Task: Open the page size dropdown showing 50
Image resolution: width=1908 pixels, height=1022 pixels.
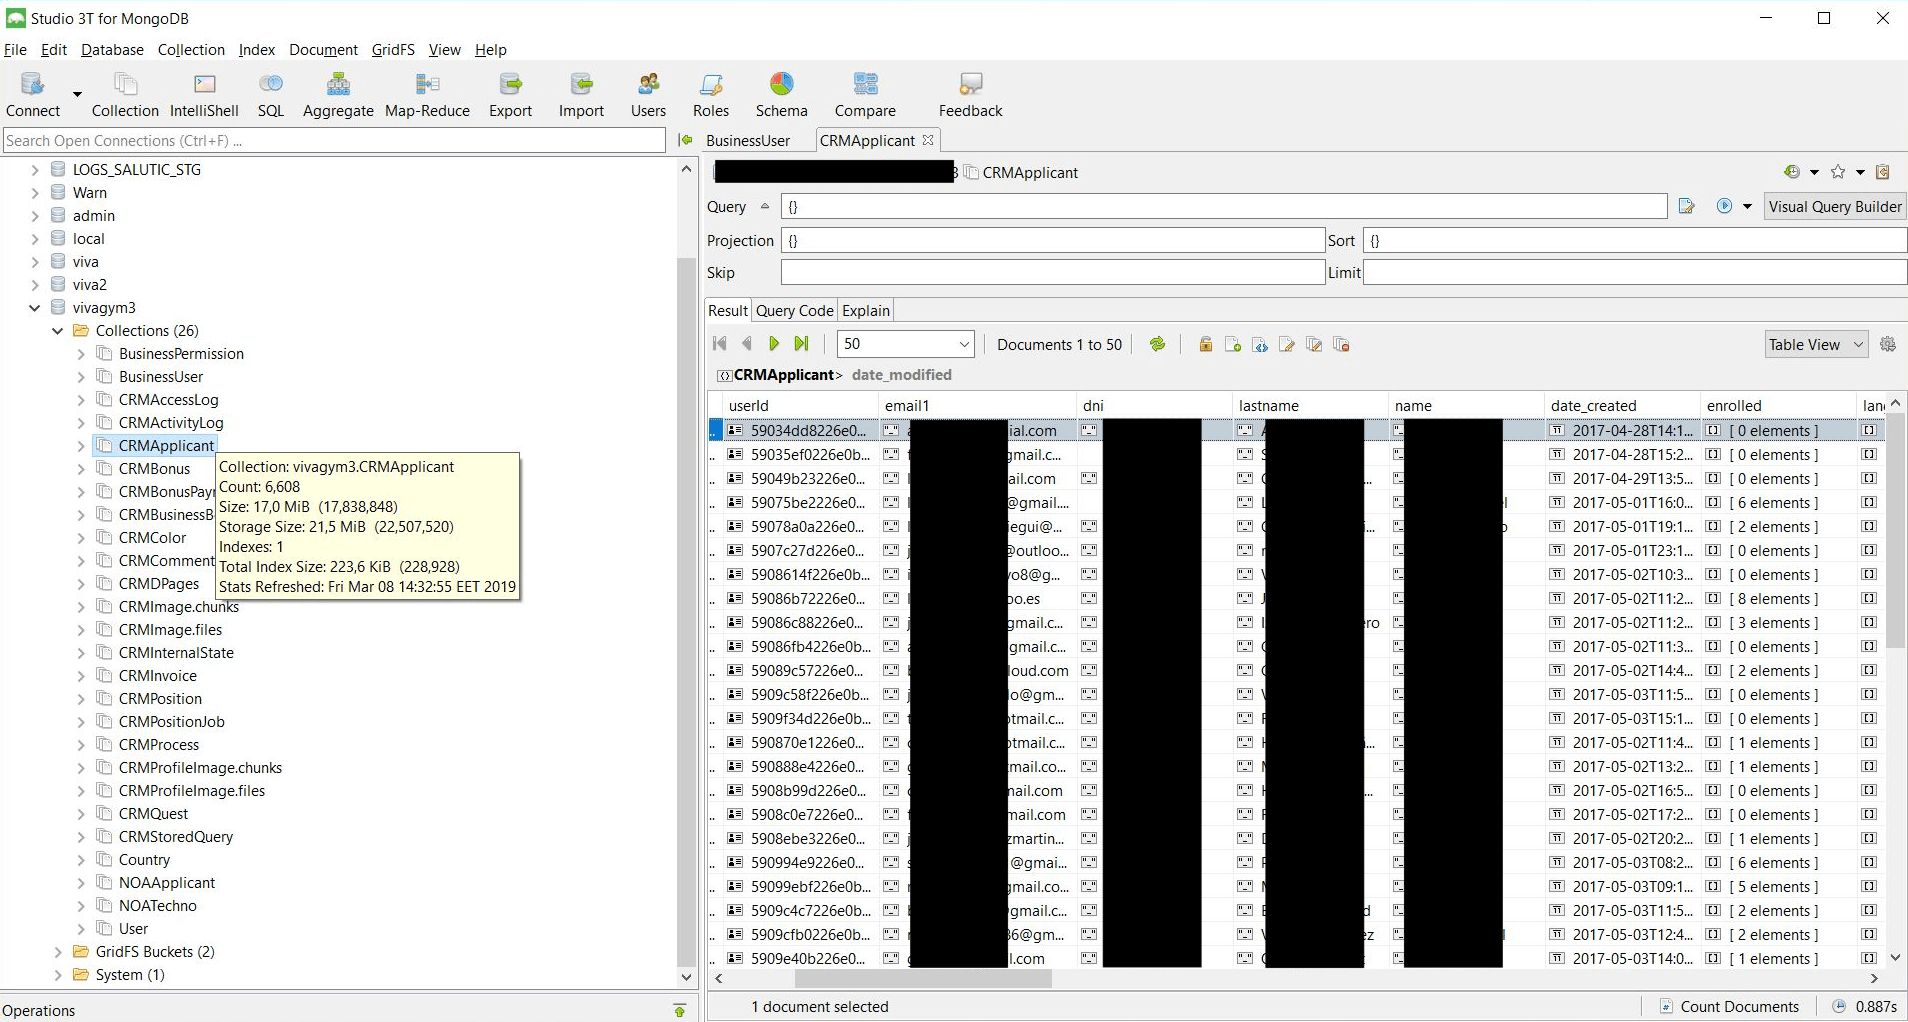Action: point(905,344)
